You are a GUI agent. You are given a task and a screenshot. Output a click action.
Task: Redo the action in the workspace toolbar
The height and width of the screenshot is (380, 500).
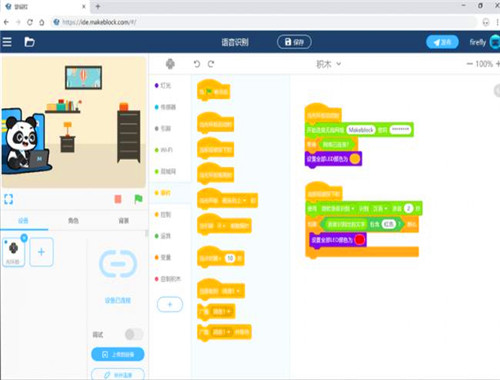211,64
